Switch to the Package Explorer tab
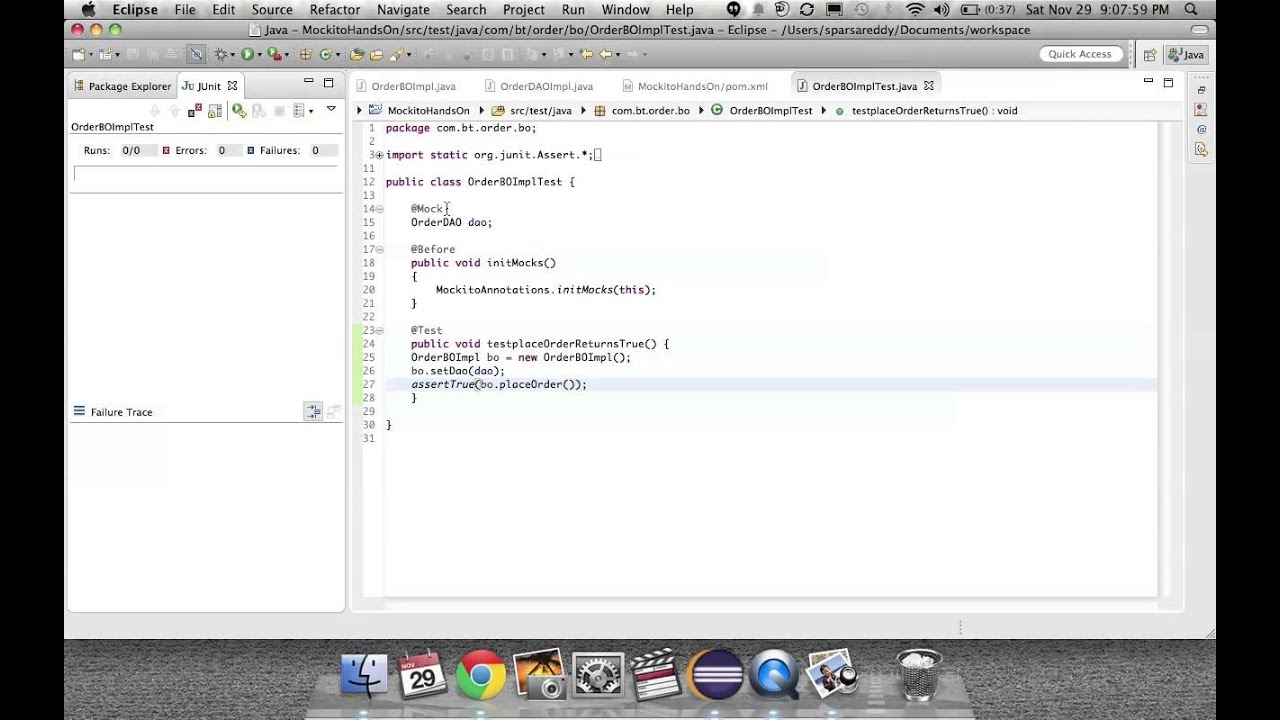The height and width of the screenshot is (720, 1280). tap(122, 86)
